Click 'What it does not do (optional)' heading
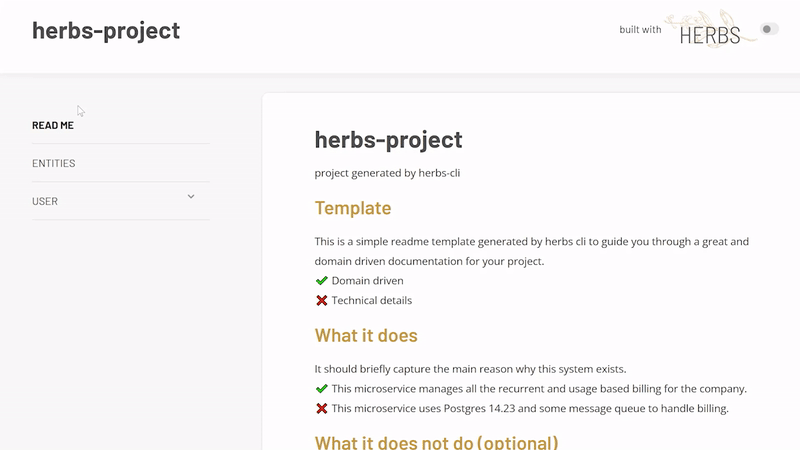This screenshot has height=450, width=800. (437, 442)
